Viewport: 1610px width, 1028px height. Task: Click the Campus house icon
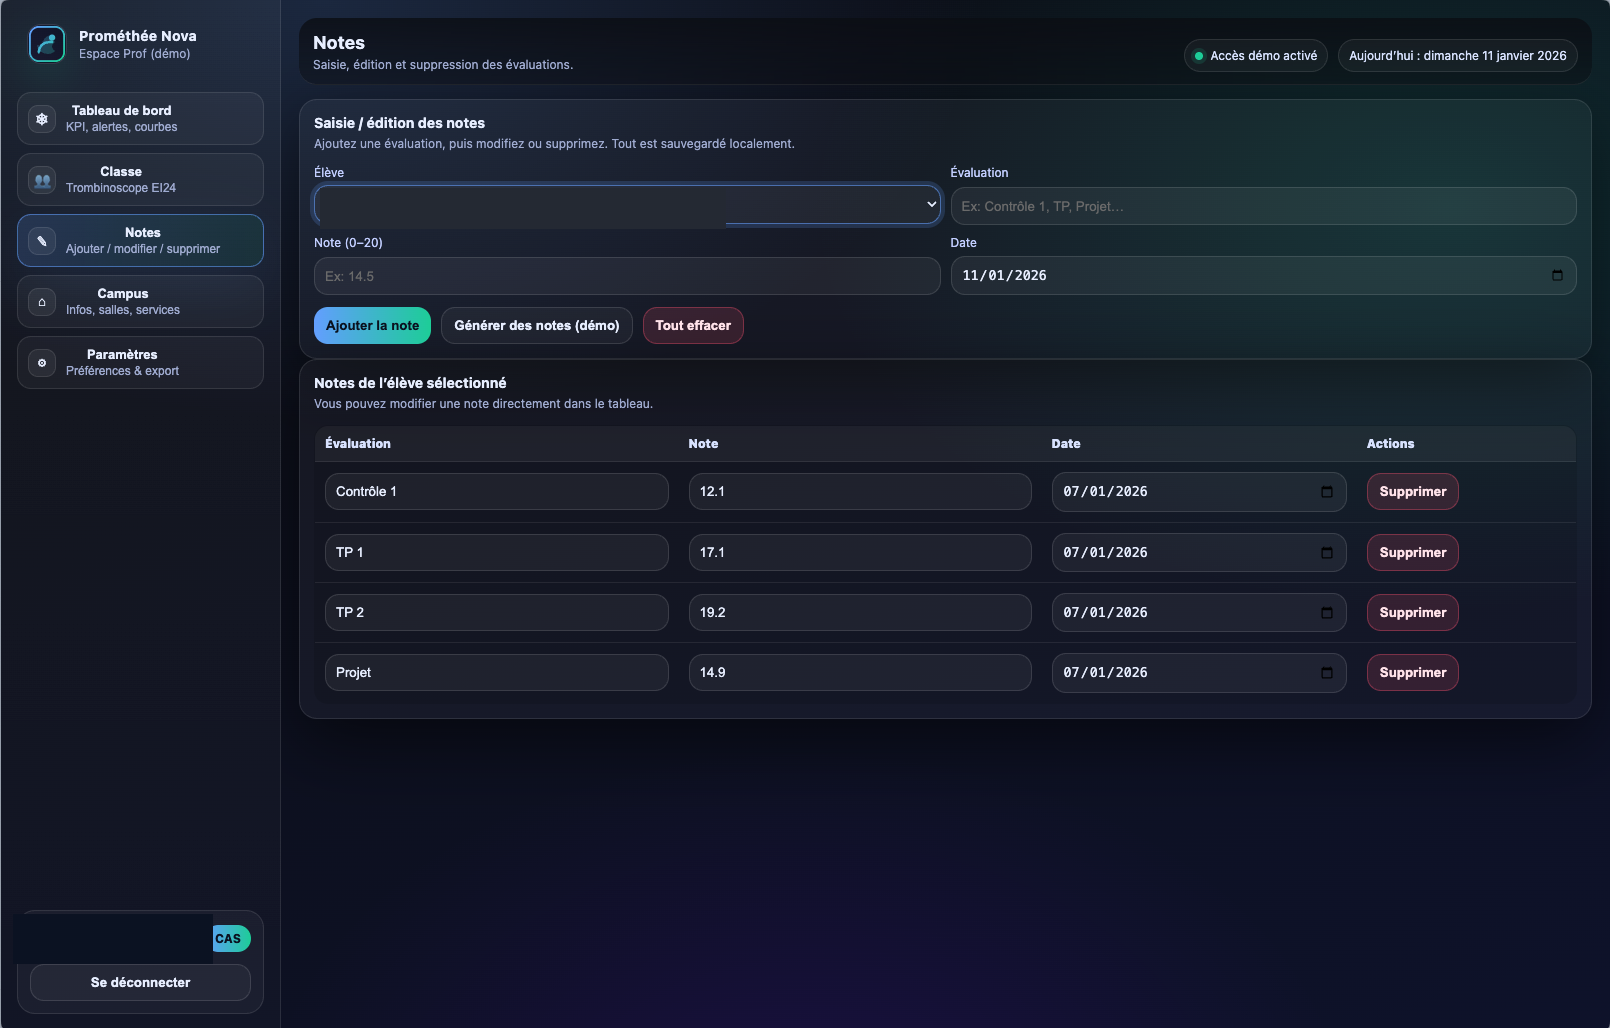point(42,302)
